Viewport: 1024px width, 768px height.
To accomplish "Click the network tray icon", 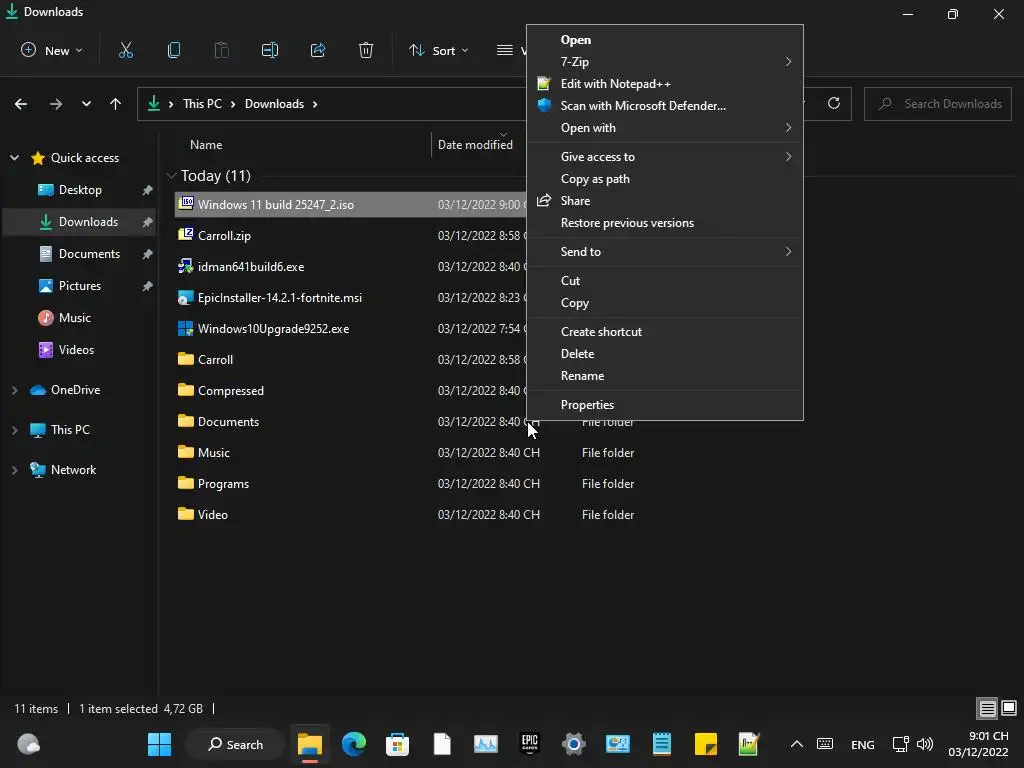I will [x=901, y=744].
